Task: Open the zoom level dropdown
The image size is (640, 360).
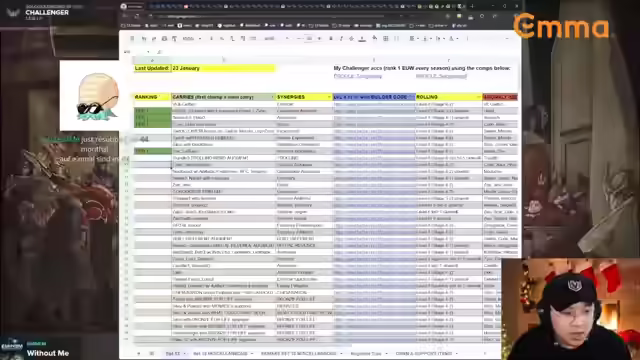Action: coord(191,39)
